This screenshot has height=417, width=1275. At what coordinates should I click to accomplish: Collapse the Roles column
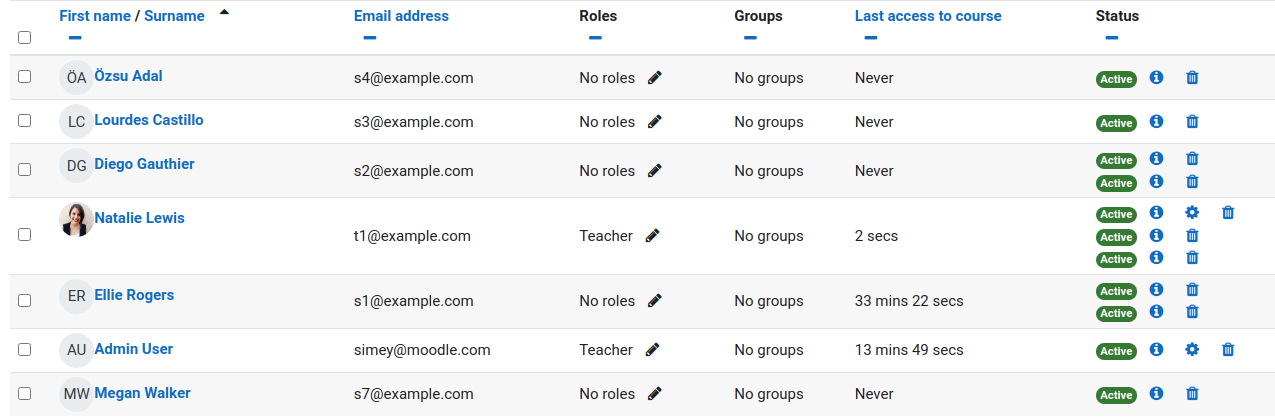[595, 38]
